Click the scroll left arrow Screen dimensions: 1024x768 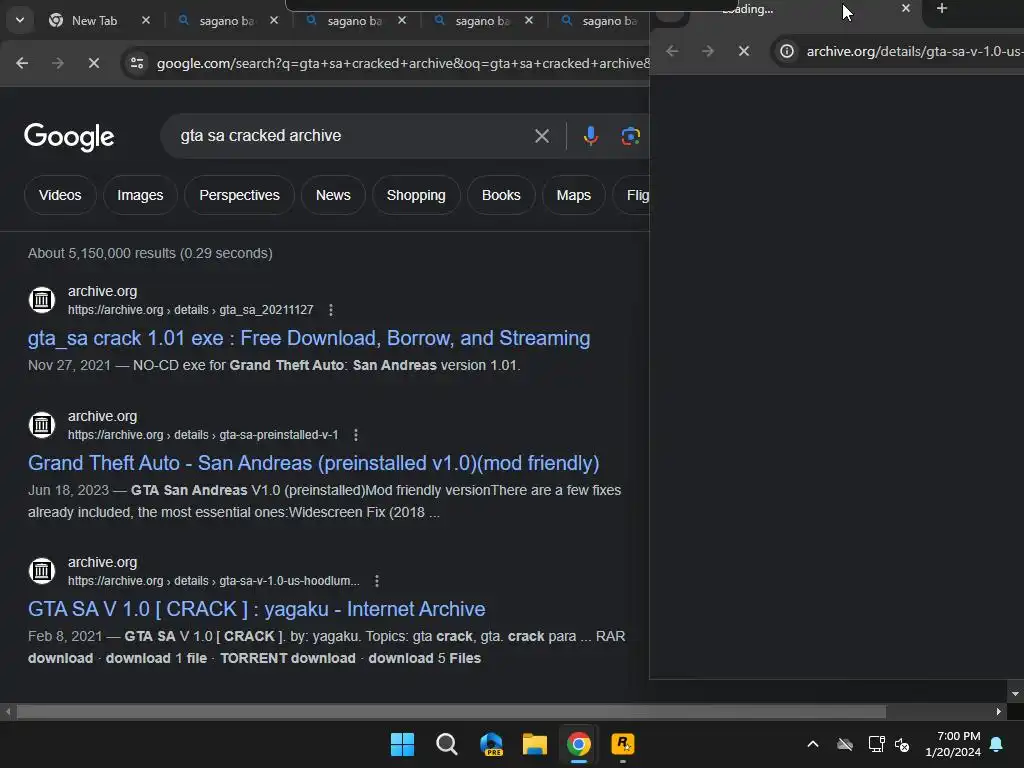8,712
